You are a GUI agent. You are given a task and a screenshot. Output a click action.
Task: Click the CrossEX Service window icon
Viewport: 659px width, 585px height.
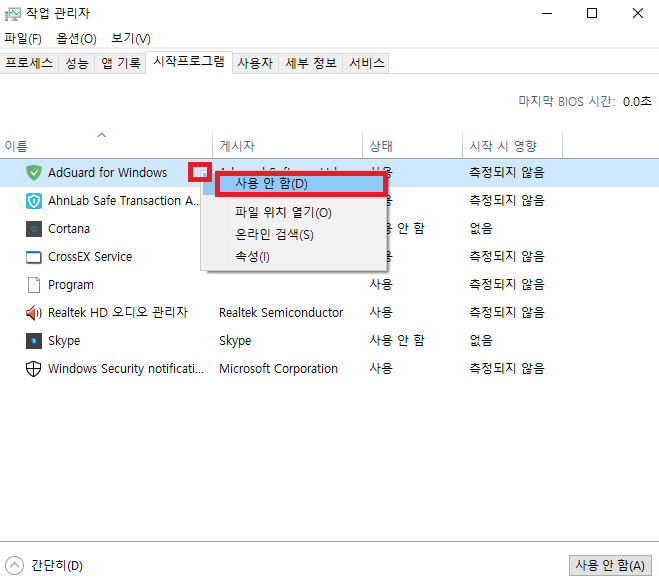(x=34, y=257)
